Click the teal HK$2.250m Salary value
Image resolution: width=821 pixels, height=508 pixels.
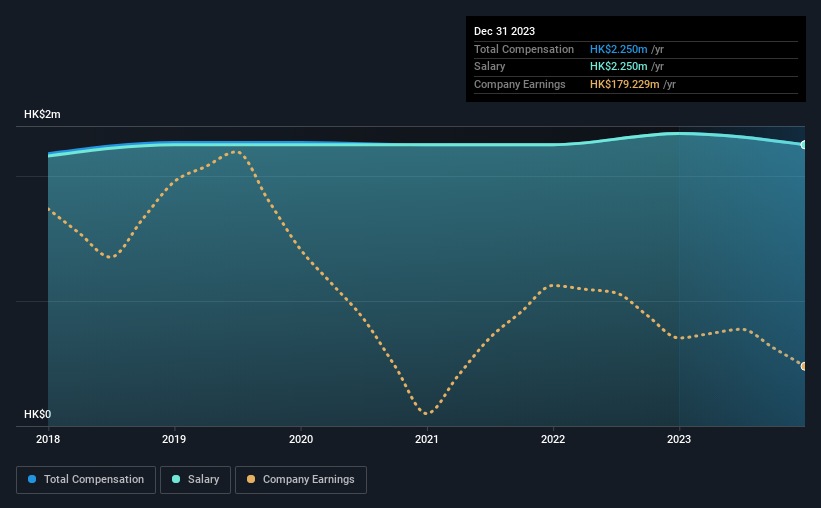coord(618,67)
